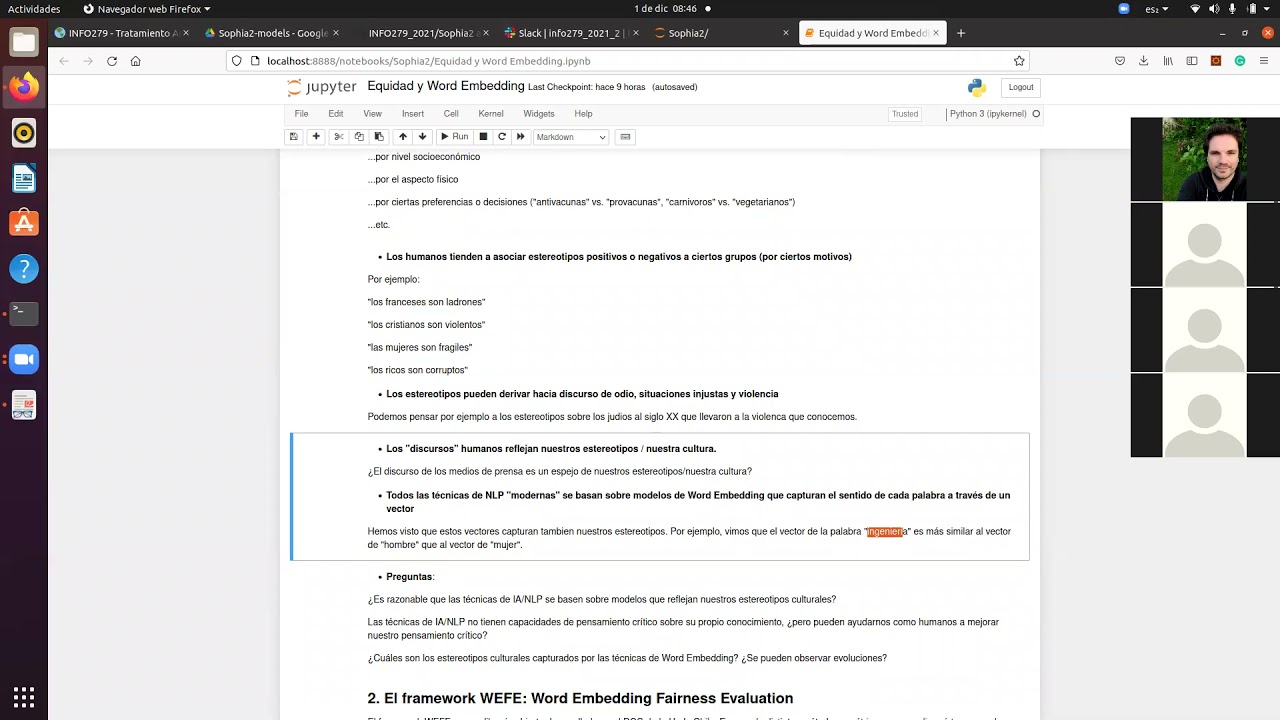Open the command palette keyboard icon
This screenshot has width=1280, height=720.
(625, 137)
